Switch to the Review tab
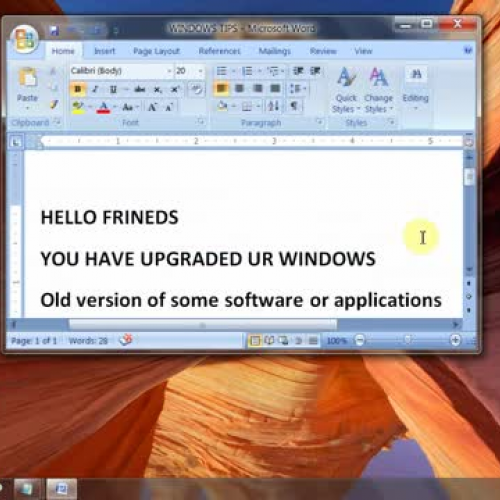 click(x=323, y=51)
